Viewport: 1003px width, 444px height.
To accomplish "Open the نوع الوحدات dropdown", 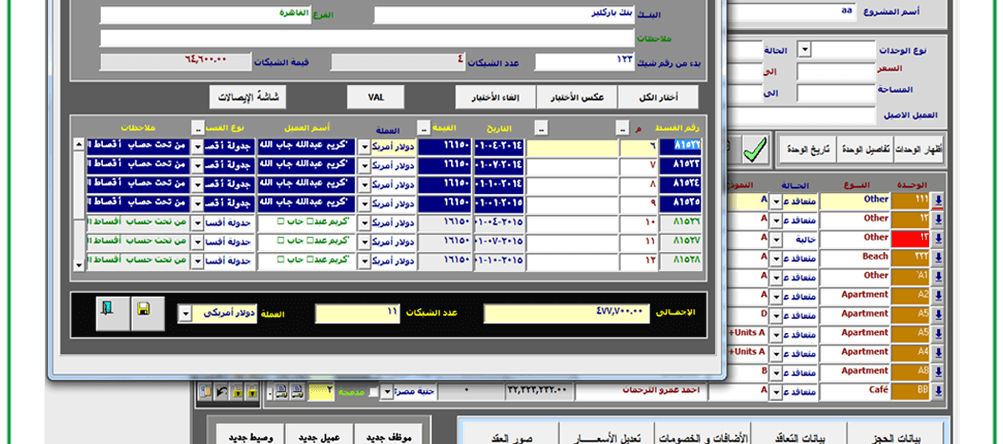I will (x=805, y=50).
